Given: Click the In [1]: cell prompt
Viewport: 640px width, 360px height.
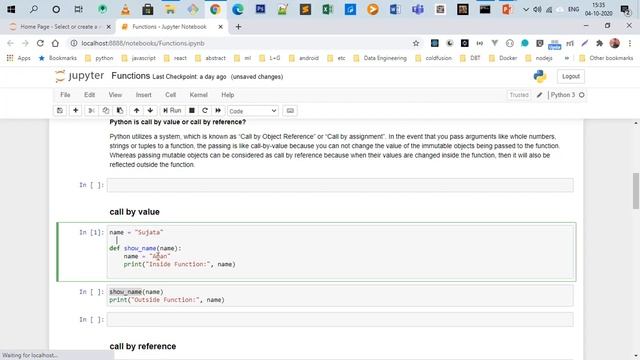Looking at the screenshot, I should (91, 232).
